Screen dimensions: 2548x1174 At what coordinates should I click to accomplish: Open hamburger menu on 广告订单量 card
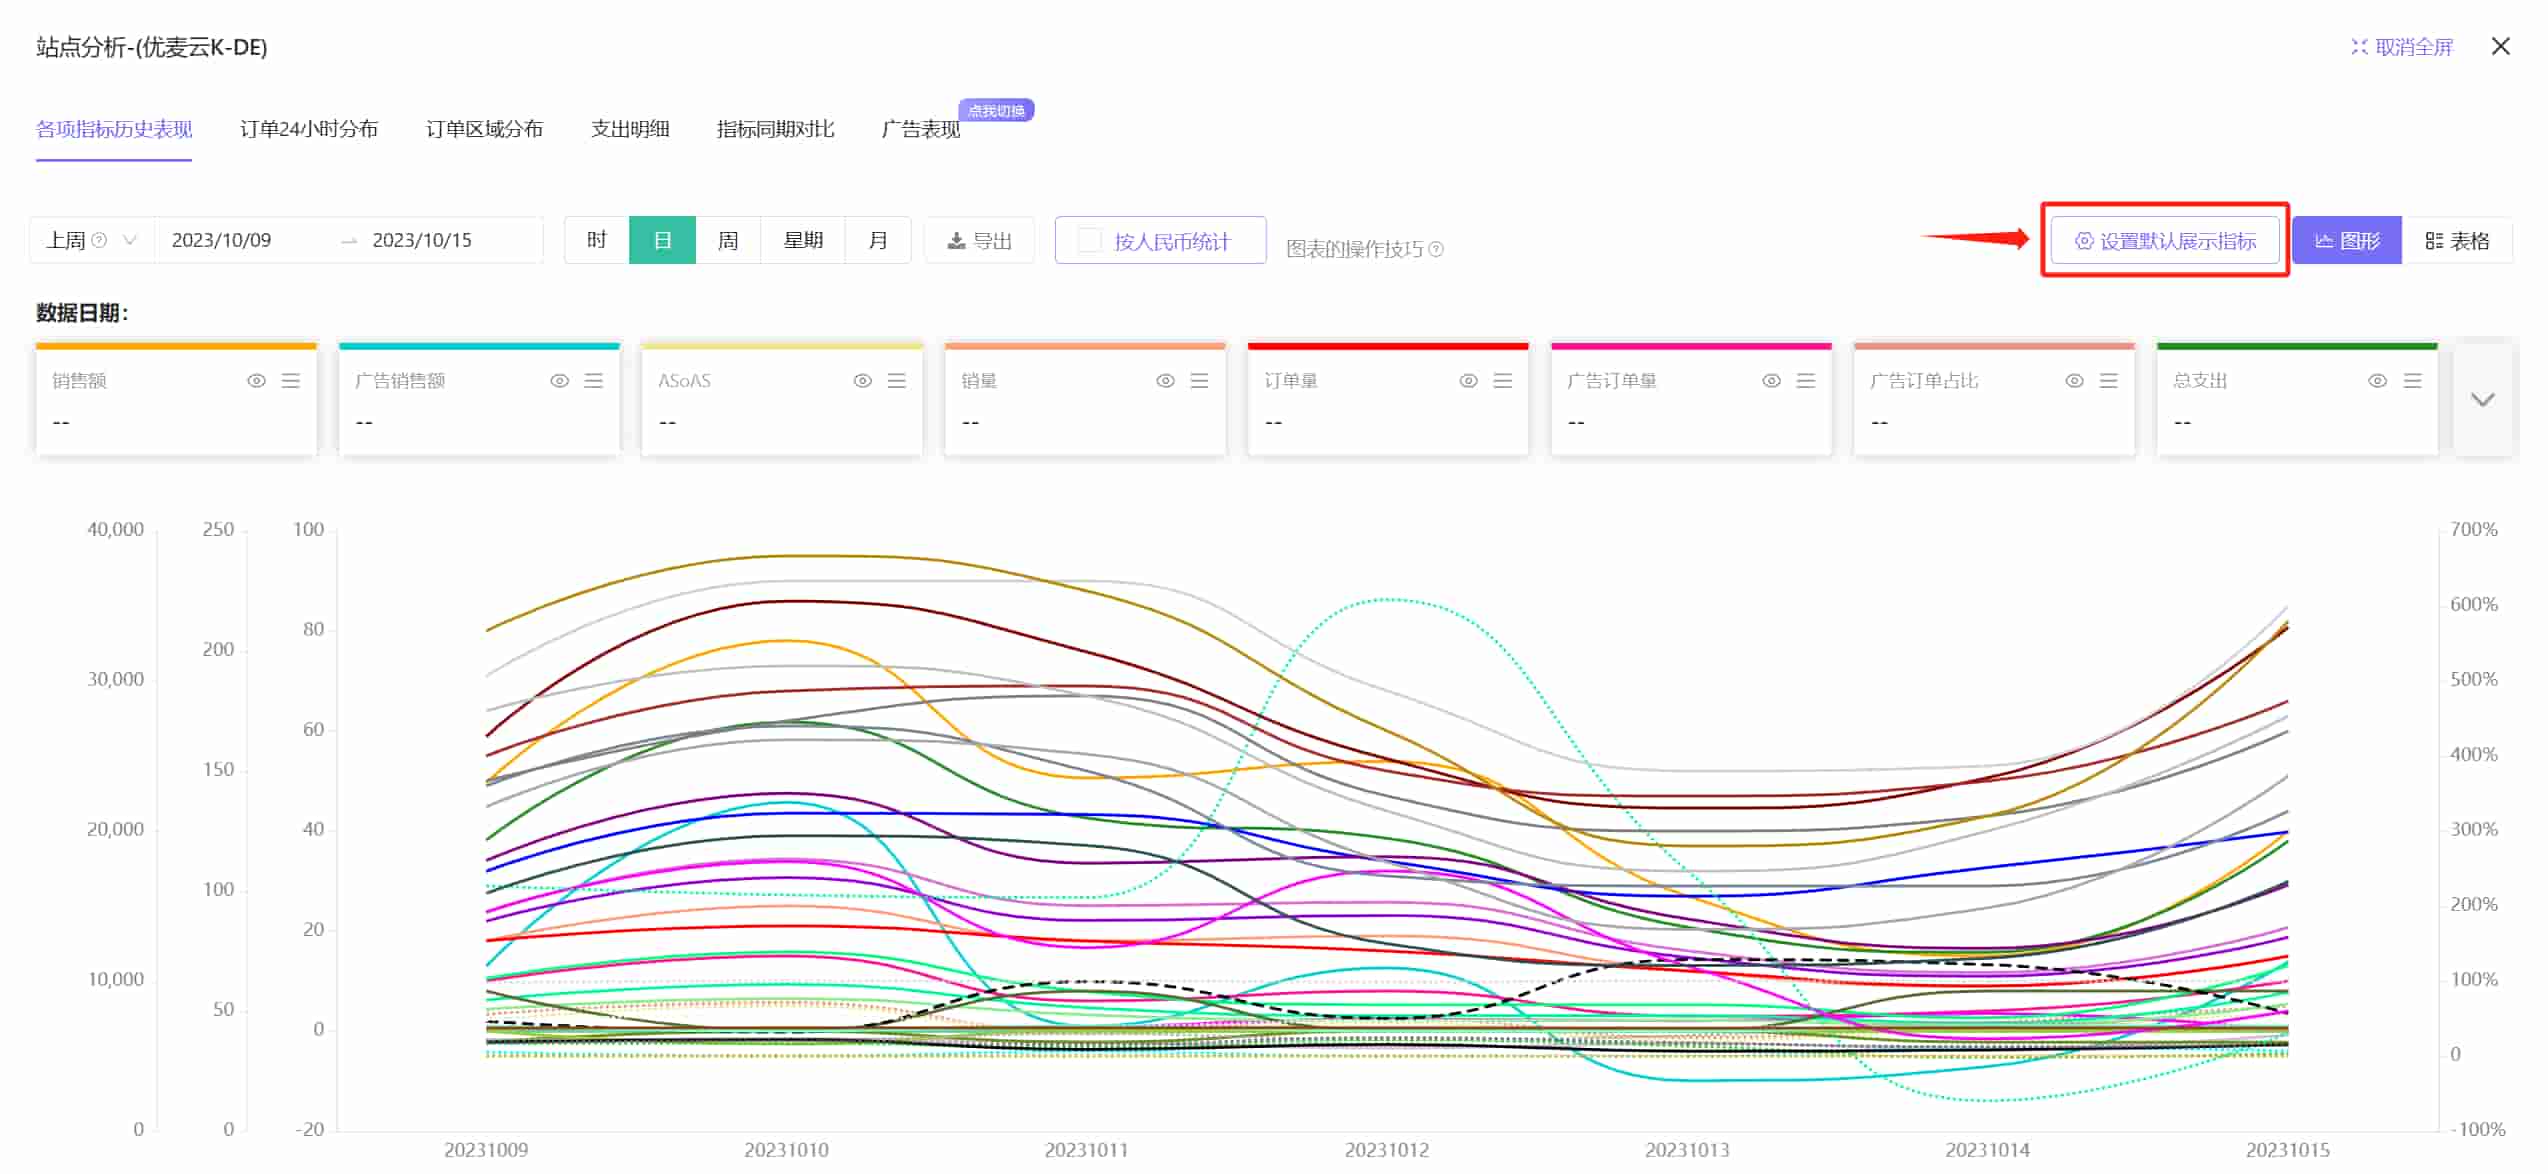point(1806,381)
